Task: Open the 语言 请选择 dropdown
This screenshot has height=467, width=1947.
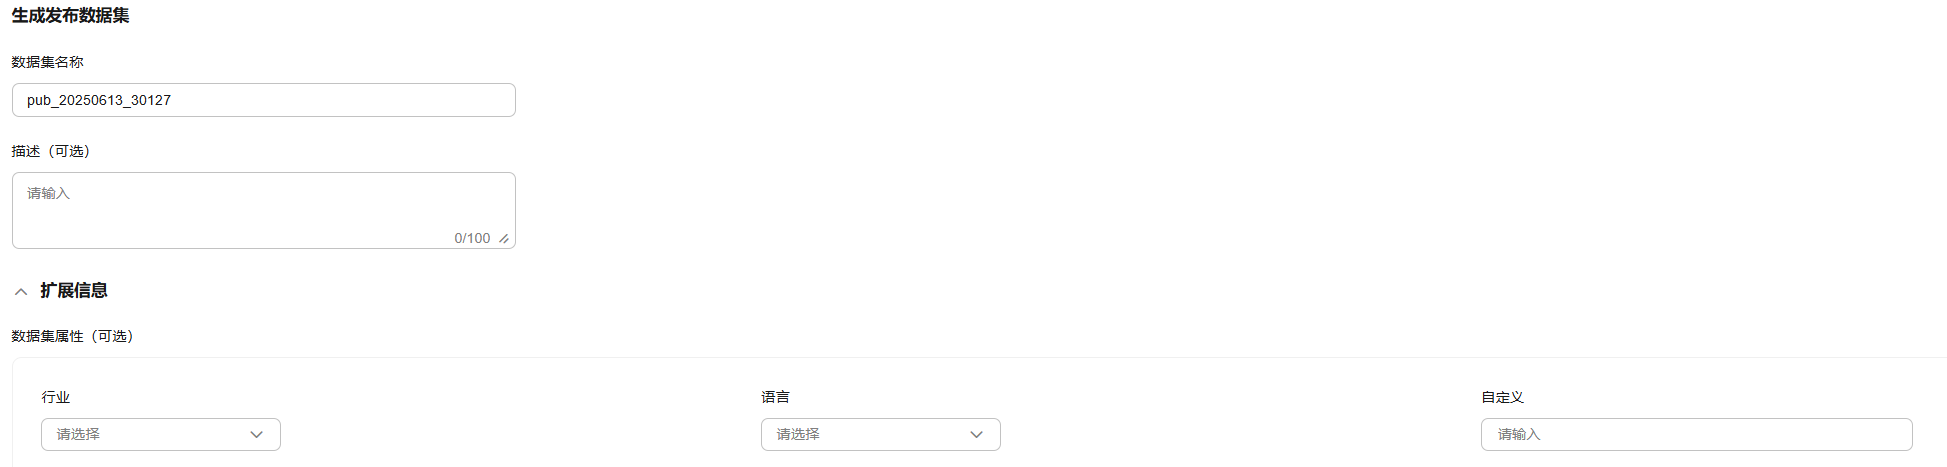Action: point(881,435)
